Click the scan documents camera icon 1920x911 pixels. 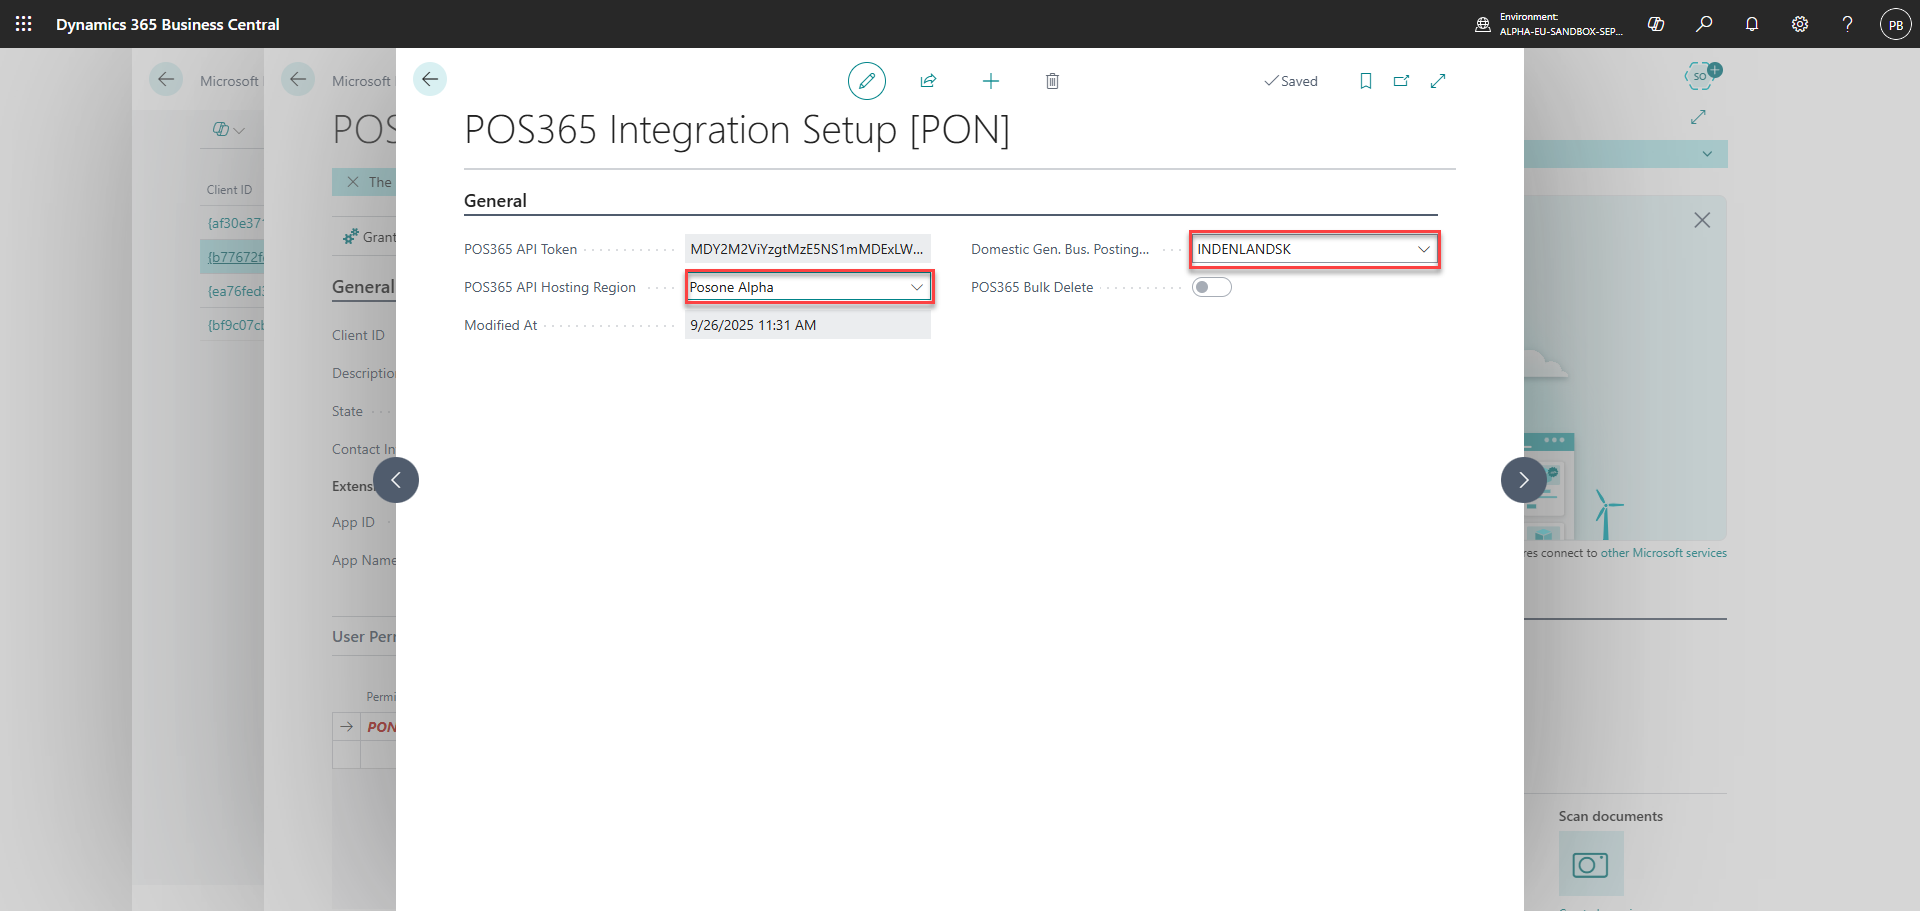[x=1590, y=864]
